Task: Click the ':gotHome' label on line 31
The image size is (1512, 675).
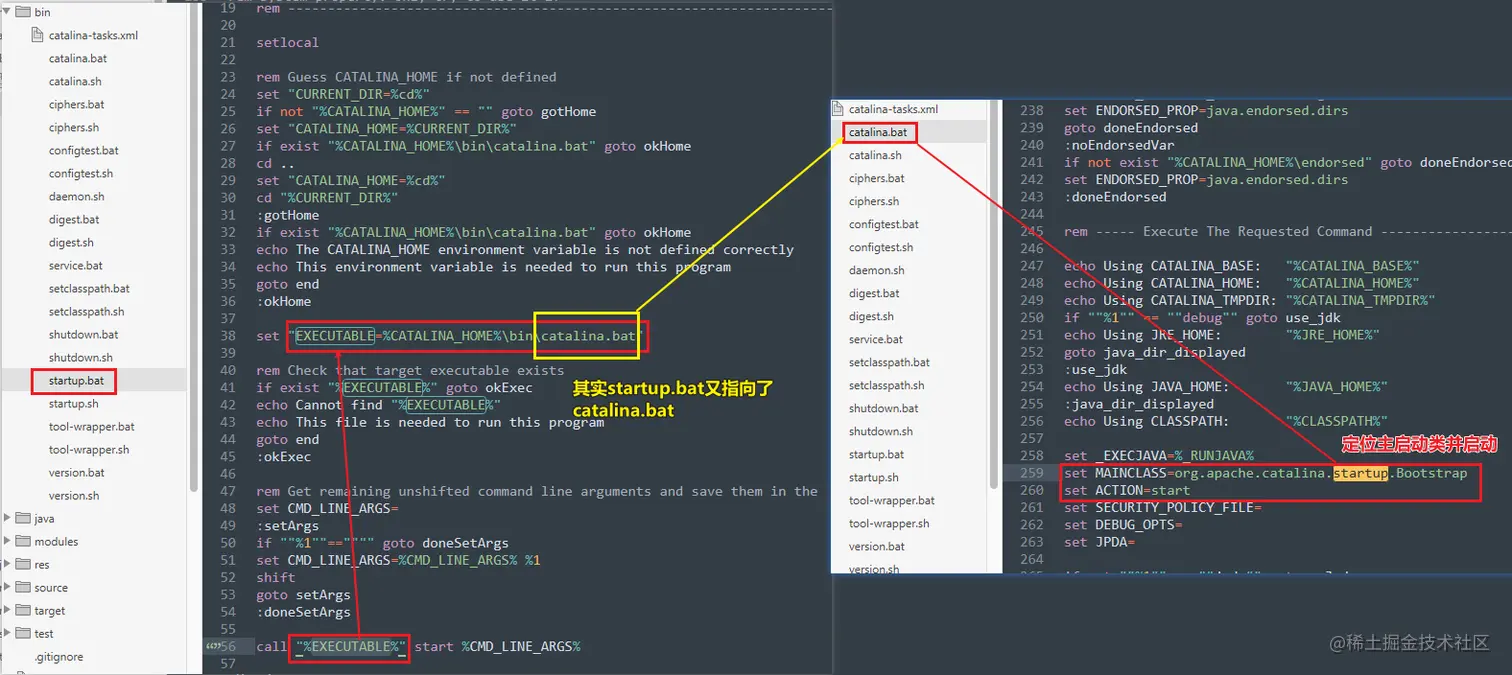Action: [x=287, y=215]
